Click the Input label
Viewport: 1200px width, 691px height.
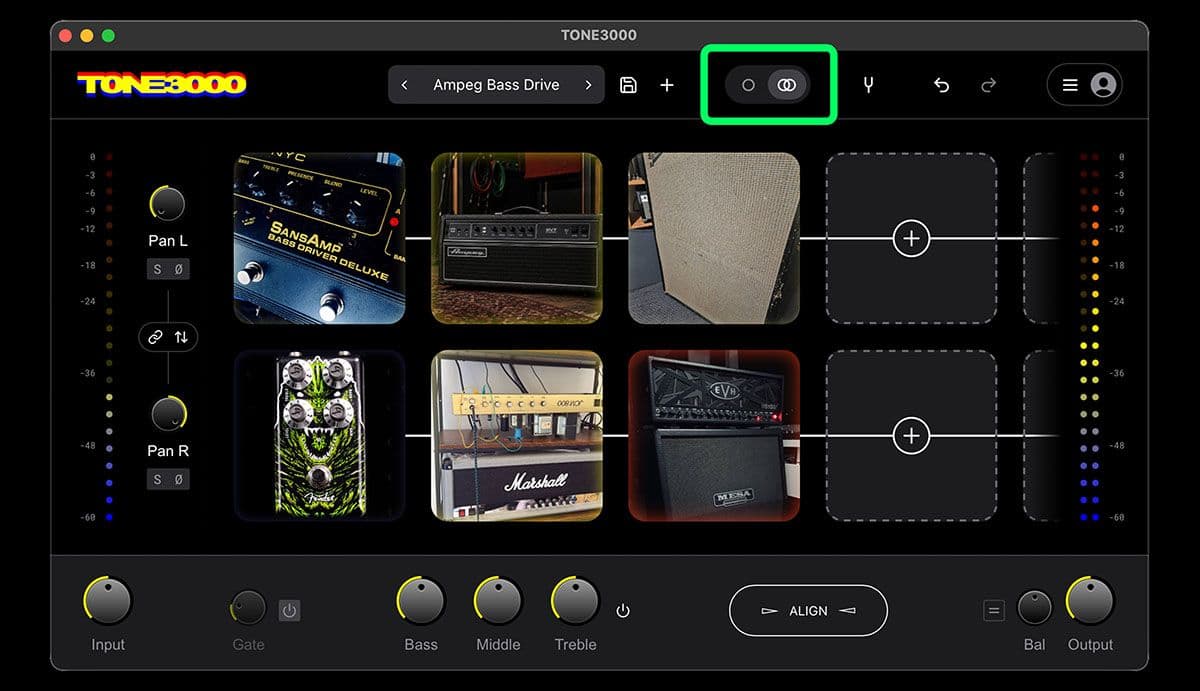[x=108, y=645]
